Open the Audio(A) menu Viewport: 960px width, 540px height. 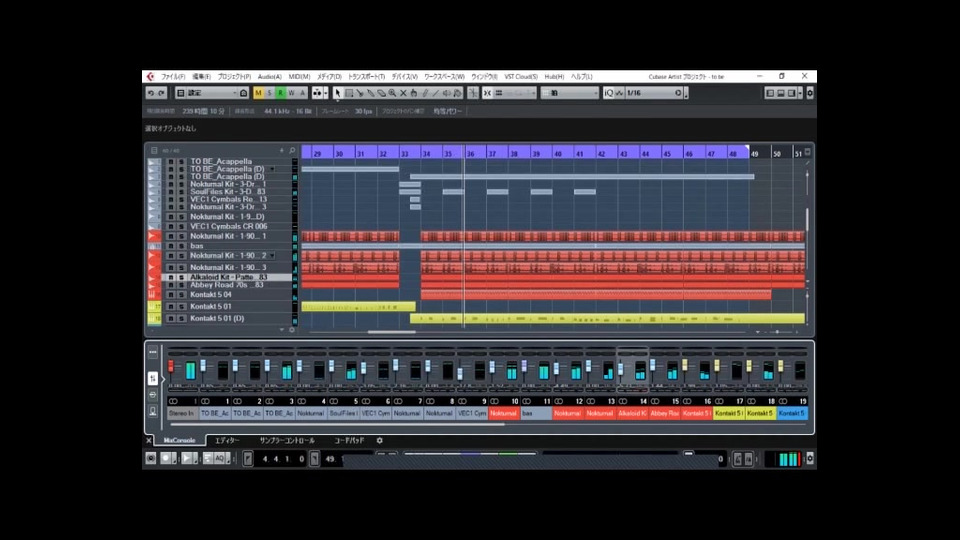(269, 77)
